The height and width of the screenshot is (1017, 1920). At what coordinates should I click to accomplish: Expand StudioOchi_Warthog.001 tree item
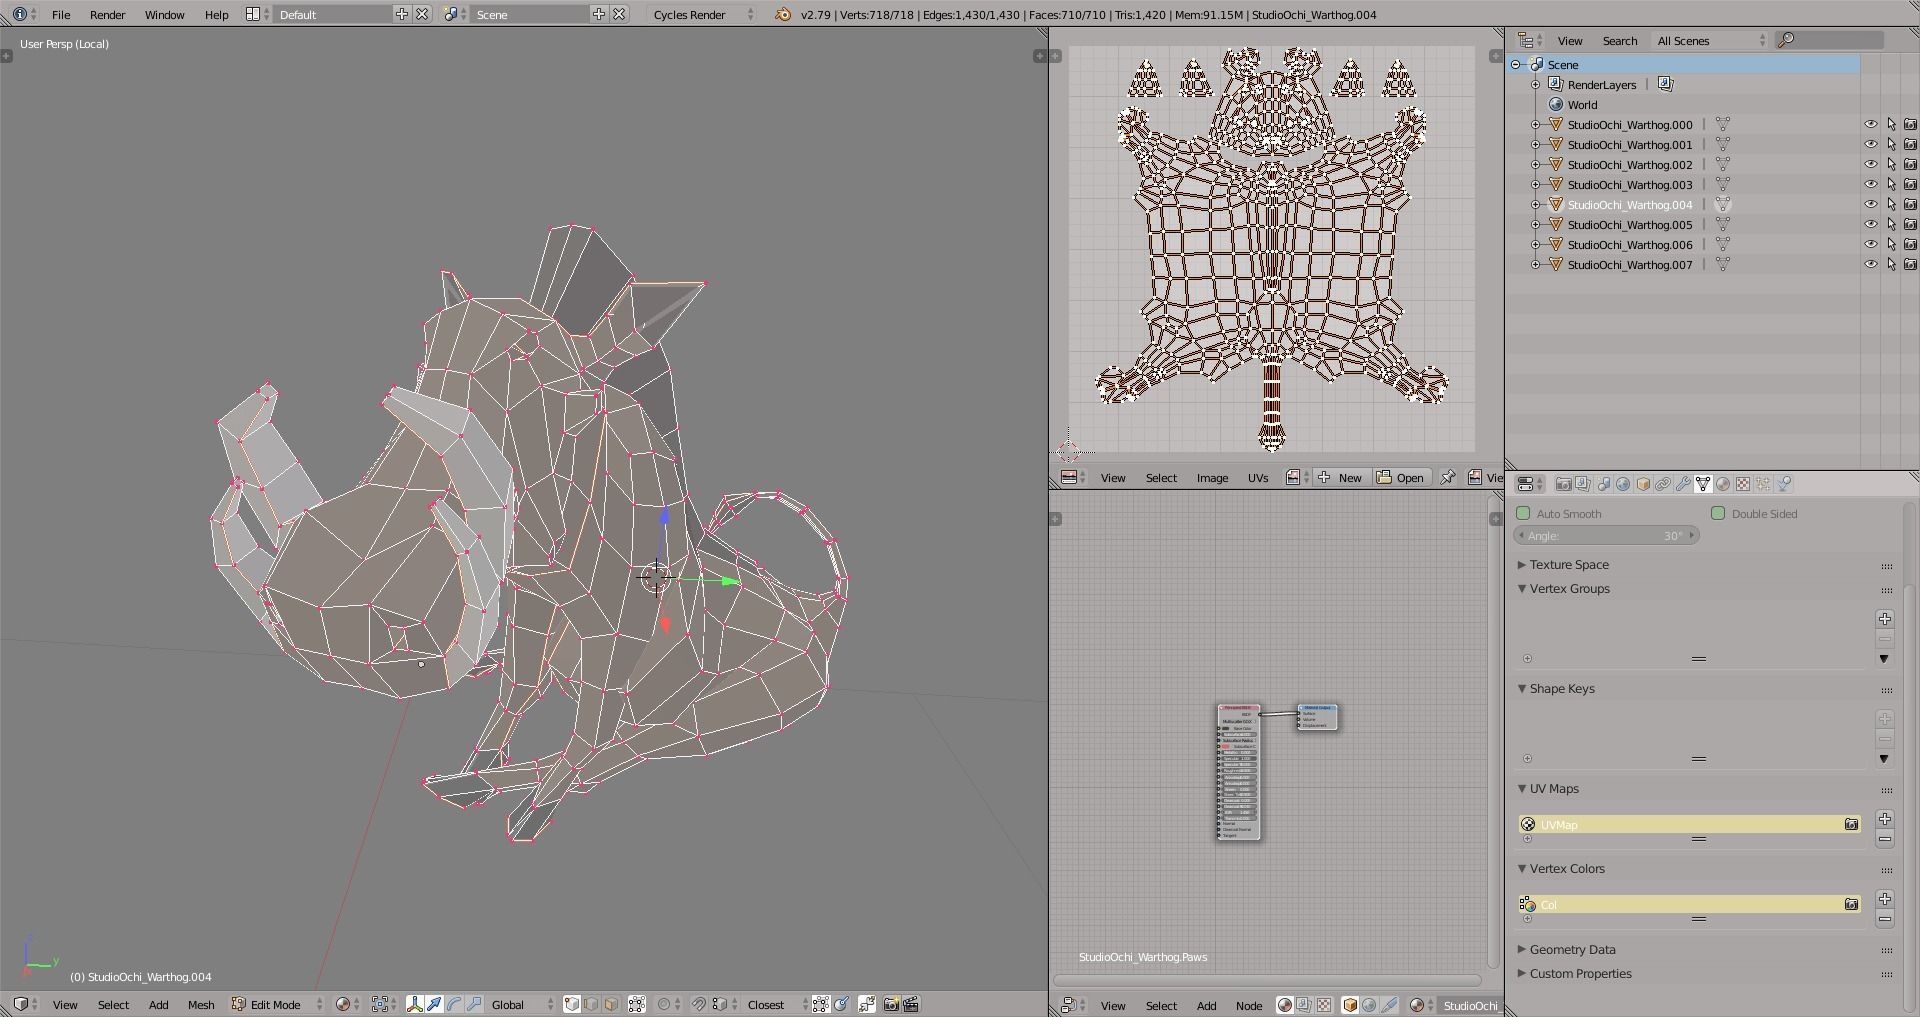point(1536,145)
